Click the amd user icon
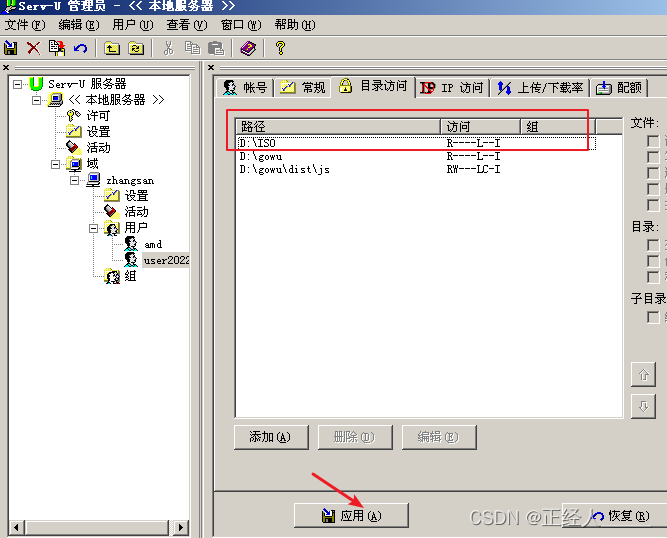667x538 pixels. click(x=131, y=244)
